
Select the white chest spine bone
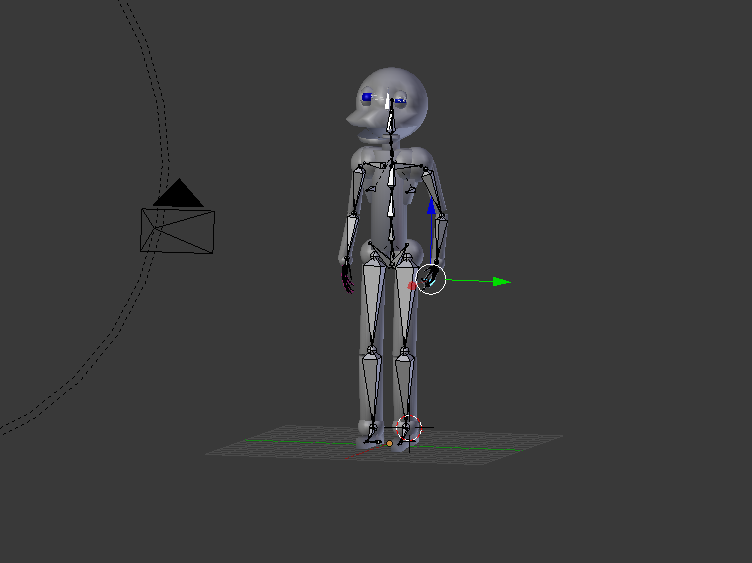391,176
